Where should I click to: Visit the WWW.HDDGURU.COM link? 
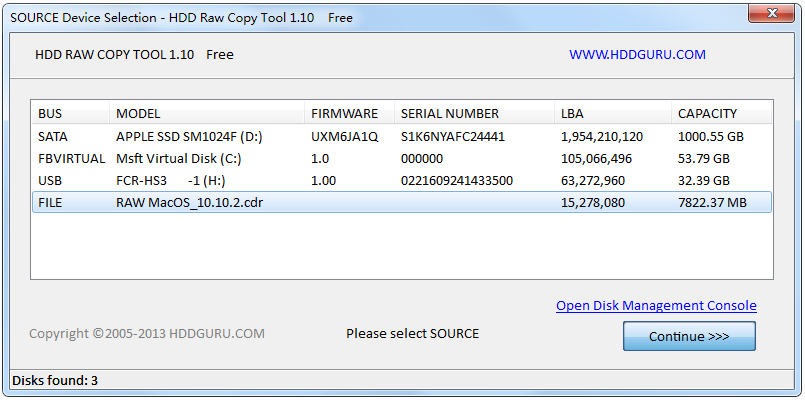(637, 54)
